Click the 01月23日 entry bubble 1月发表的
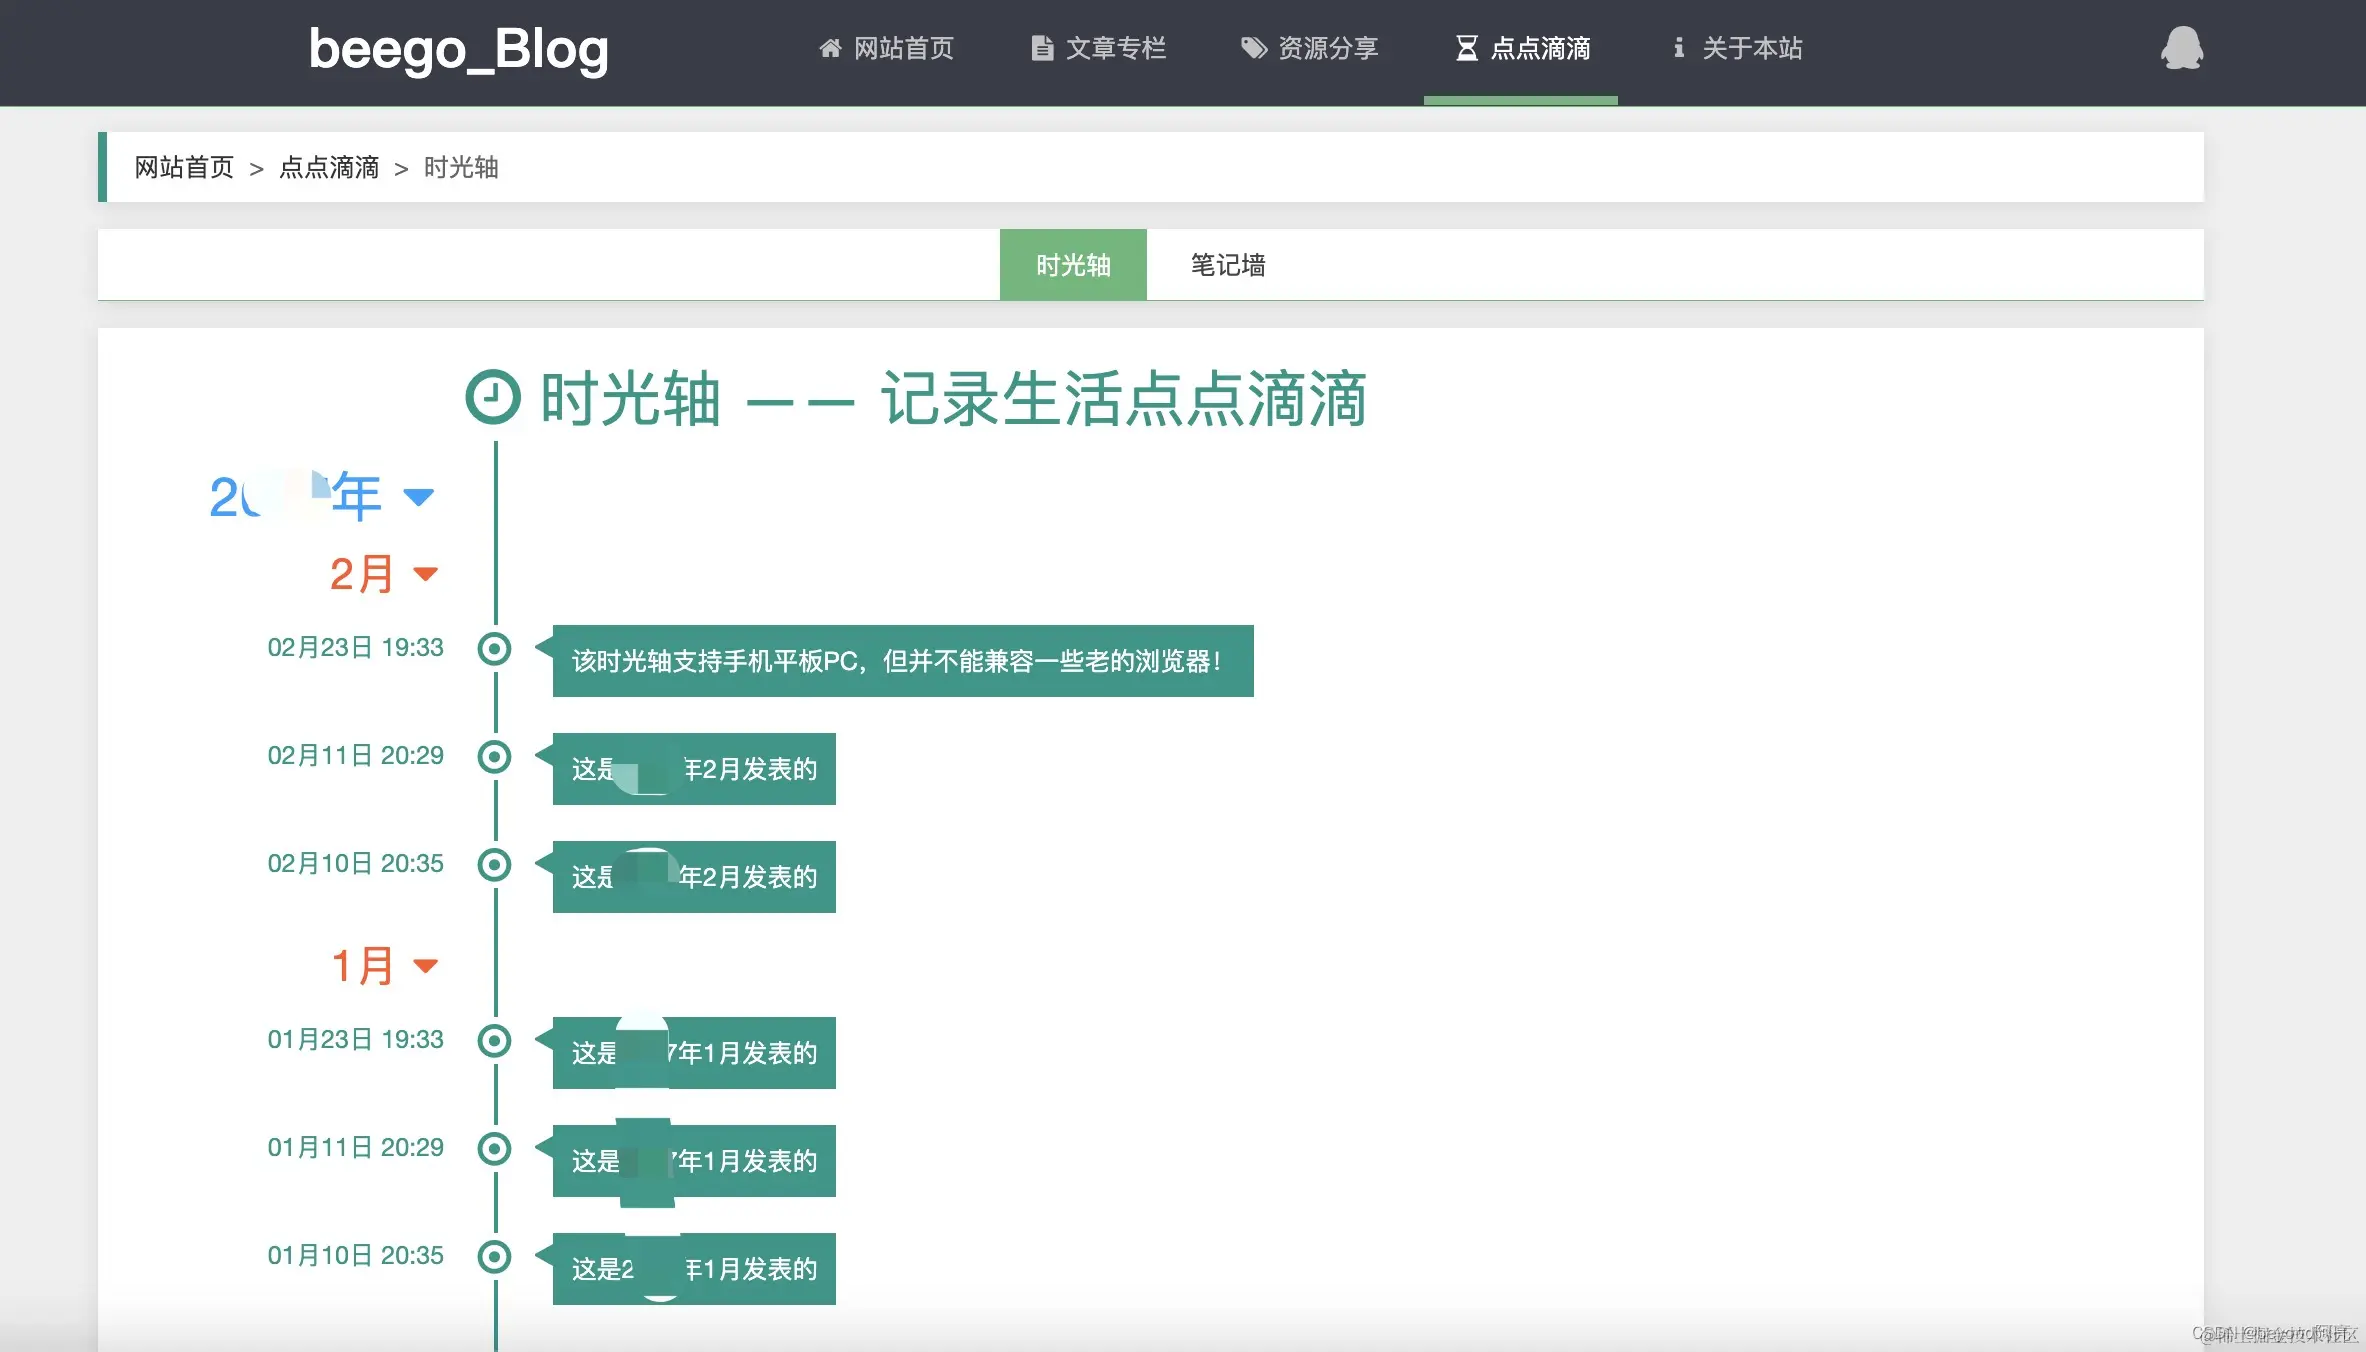2366x1352 pixels. point(694,1053)
